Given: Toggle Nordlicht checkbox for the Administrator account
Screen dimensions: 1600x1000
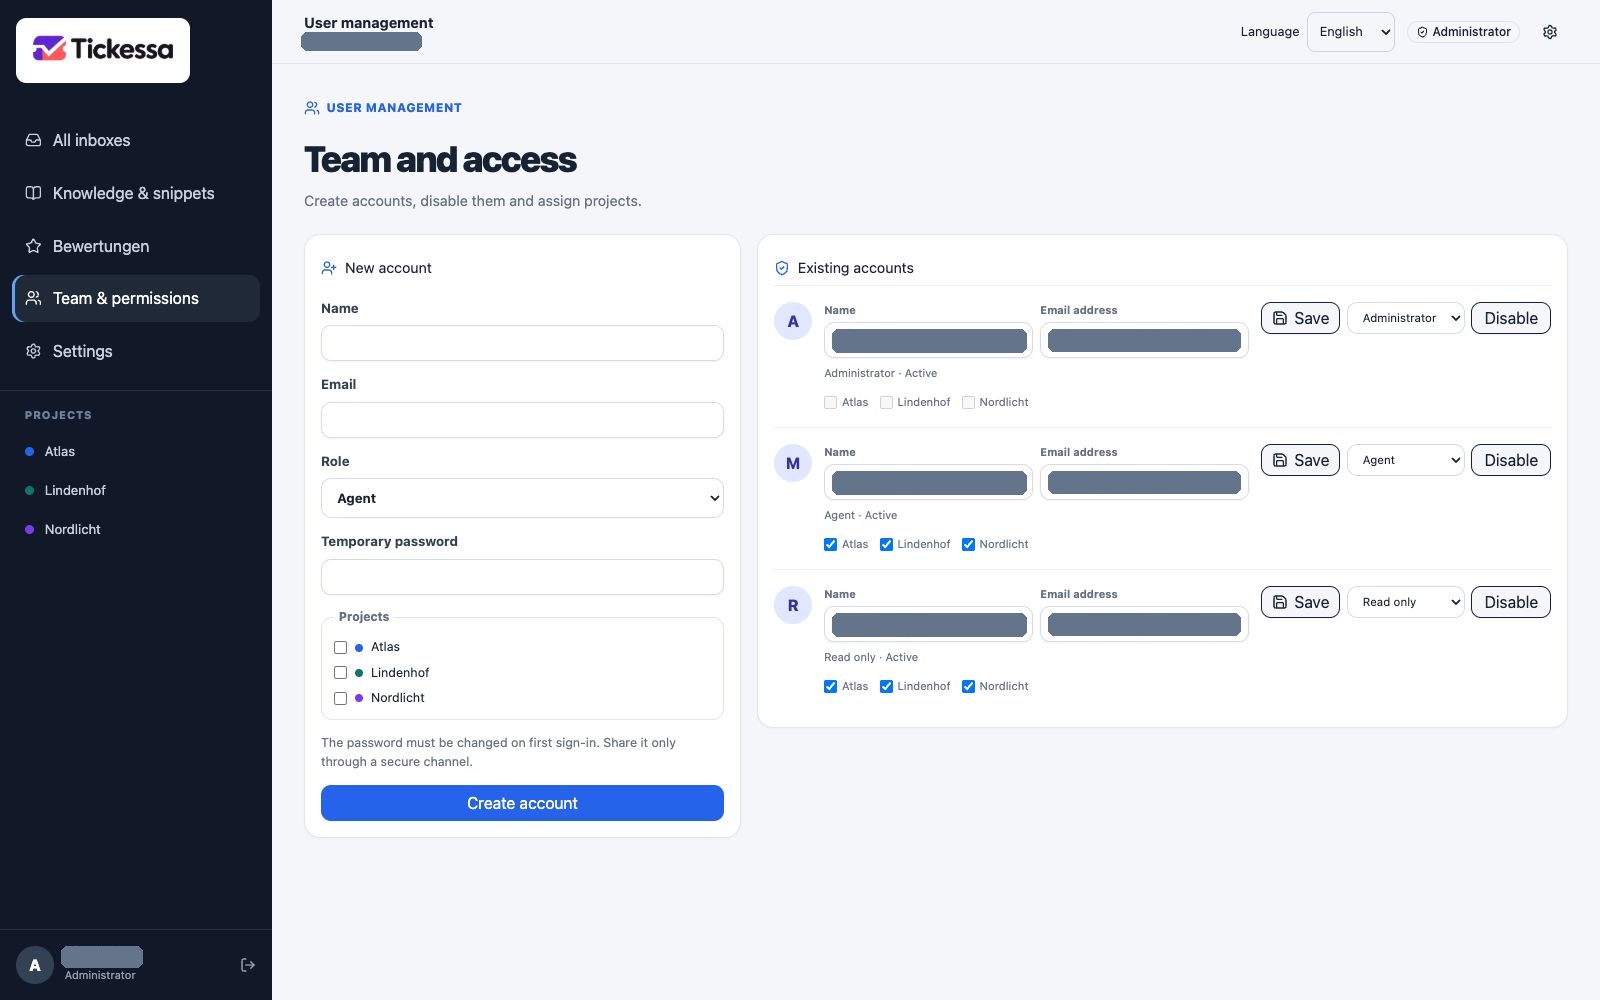Looking at the screenshot, I should click(x=968, y=402).
